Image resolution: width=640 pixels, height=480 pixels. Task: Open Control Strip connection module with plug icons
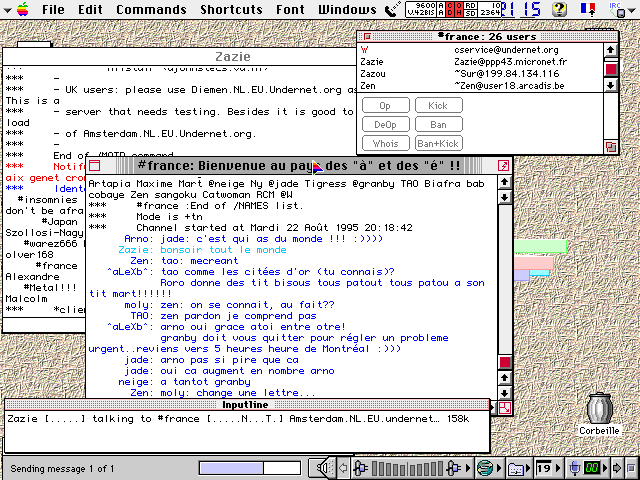[412, 468]
